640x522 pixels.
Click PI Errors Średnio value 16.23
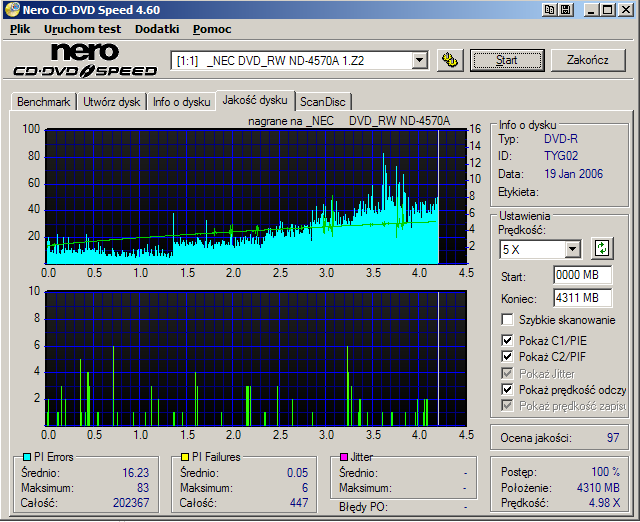(136, 473)
